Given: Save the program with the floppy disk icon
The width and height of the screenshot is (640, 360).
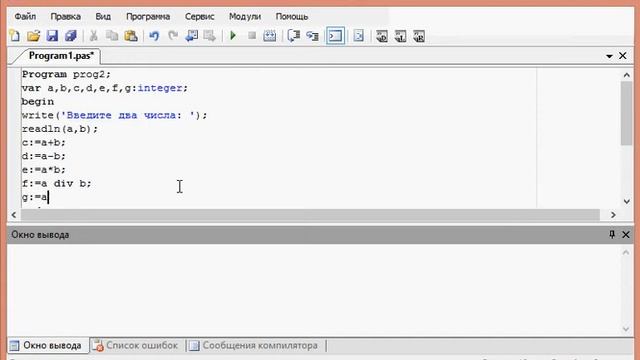Looking at the screenshot, I should 52,36.
